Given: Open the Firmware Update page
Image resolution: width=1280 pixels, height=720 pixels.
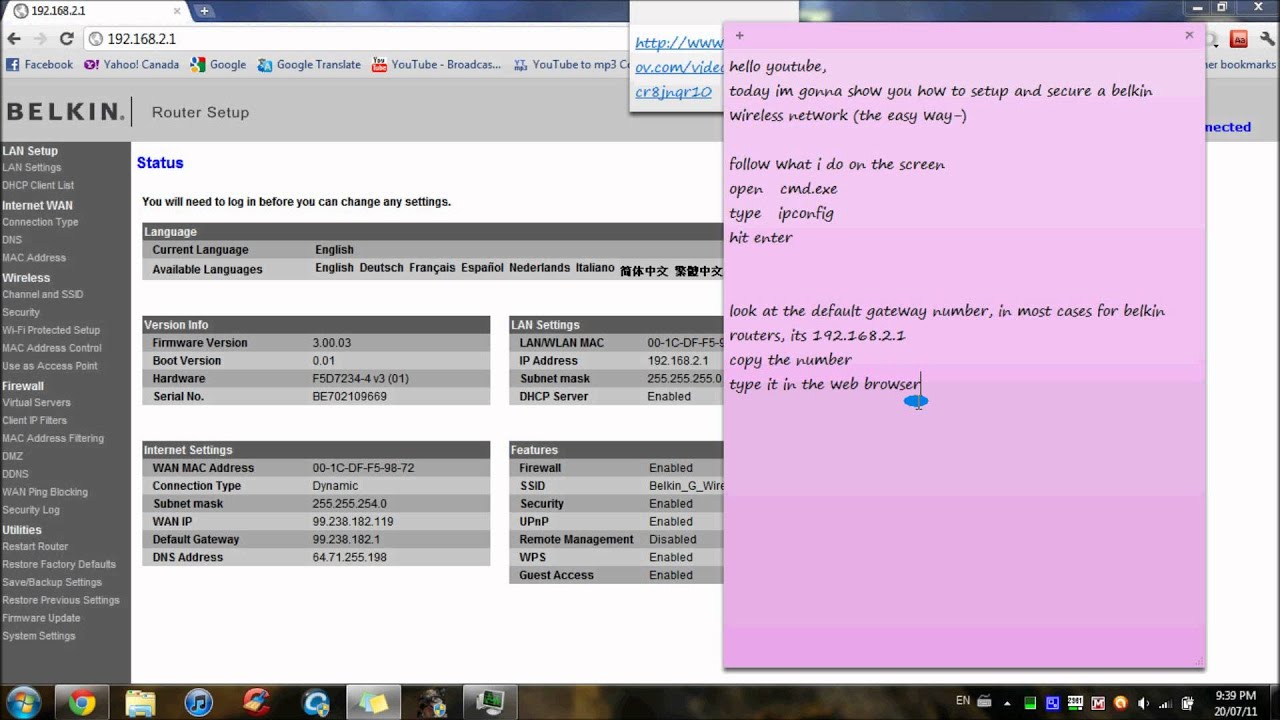Looking at the screenshot, I should click(41, 619).
